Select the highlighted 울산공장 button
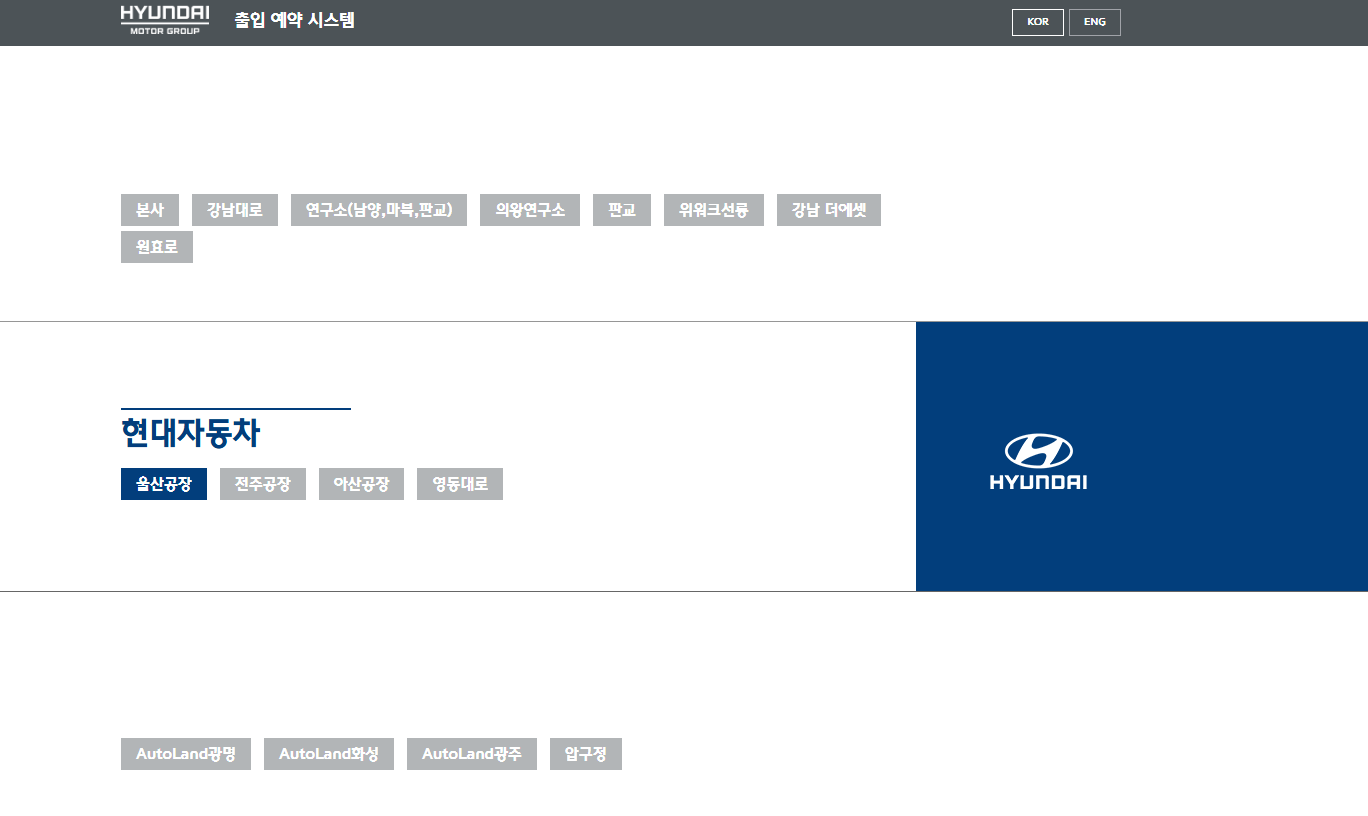Image resolution: width=1368 pixels, height=816 pixels. (164, 484)
